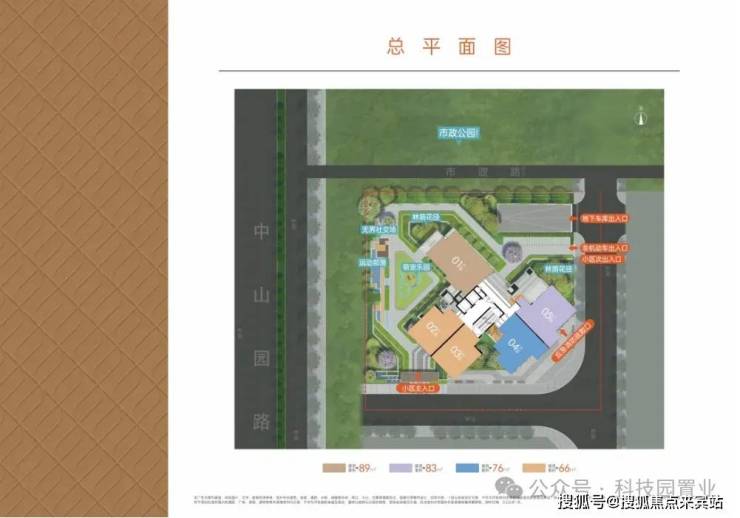Click the 萌童乐园 playground label
Screen dimensions: 740x518
pos(416,267)
